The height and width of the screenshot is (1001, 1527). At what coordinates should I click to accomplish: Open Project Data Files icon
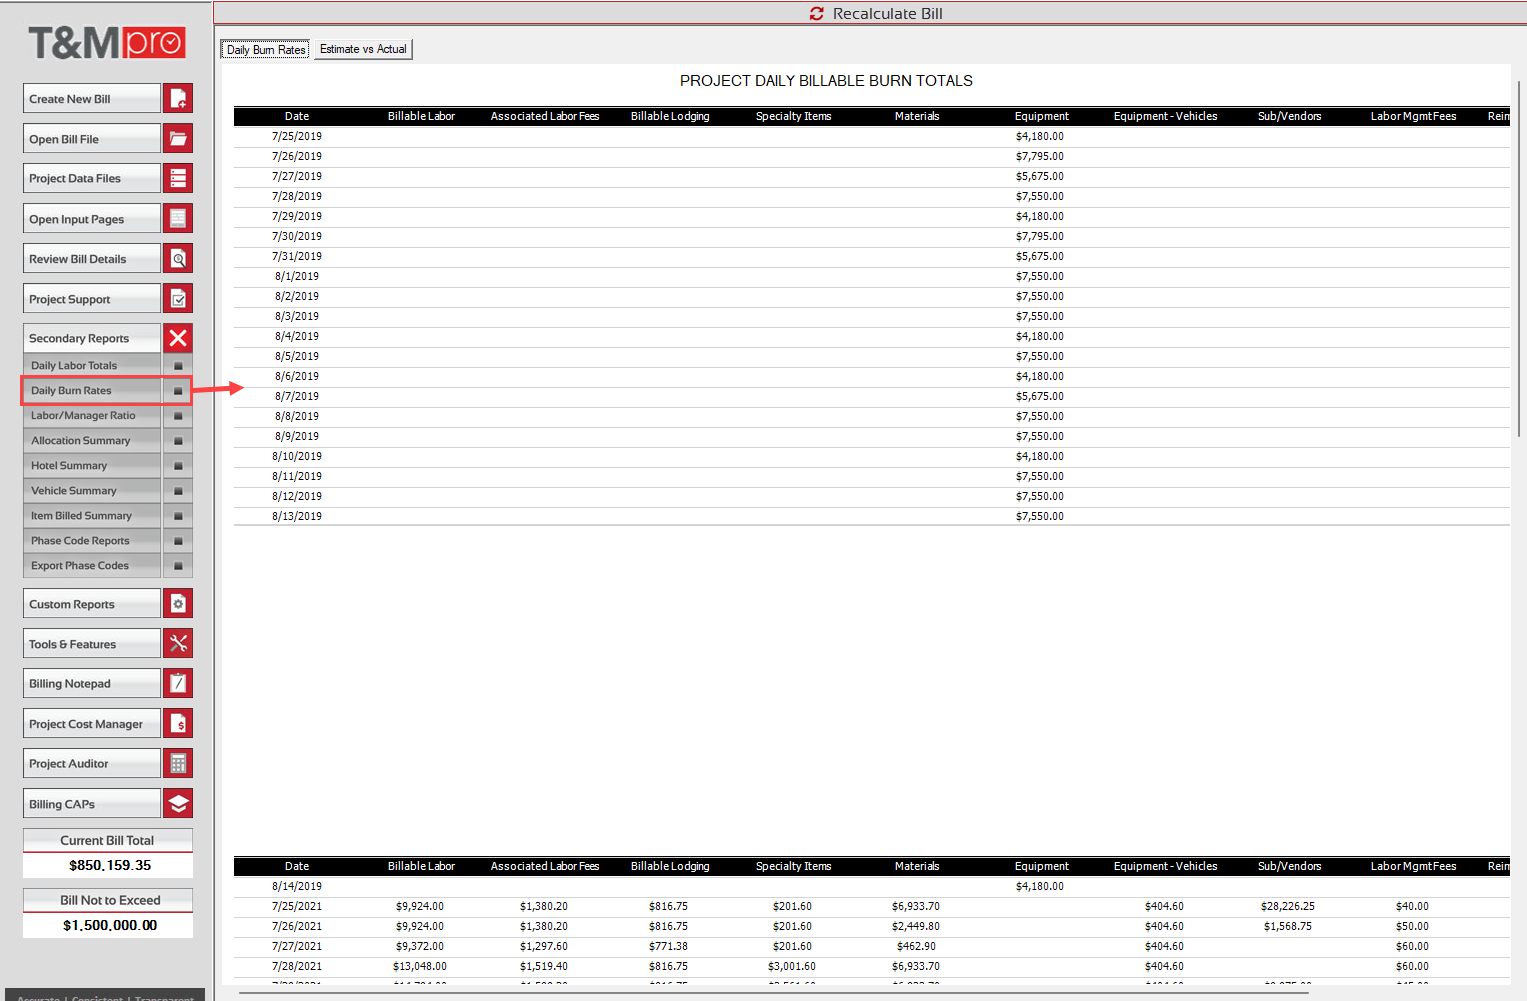coord(178,179)
